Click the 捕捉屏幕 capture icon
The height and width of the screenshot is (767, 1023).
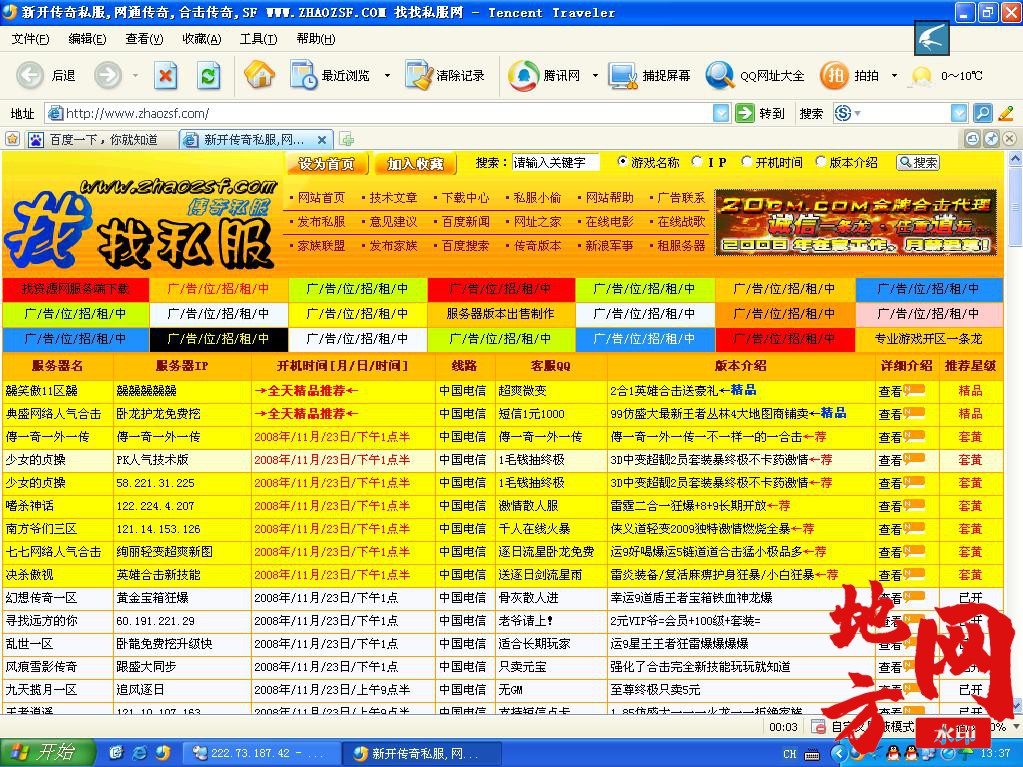coord(623,76)
